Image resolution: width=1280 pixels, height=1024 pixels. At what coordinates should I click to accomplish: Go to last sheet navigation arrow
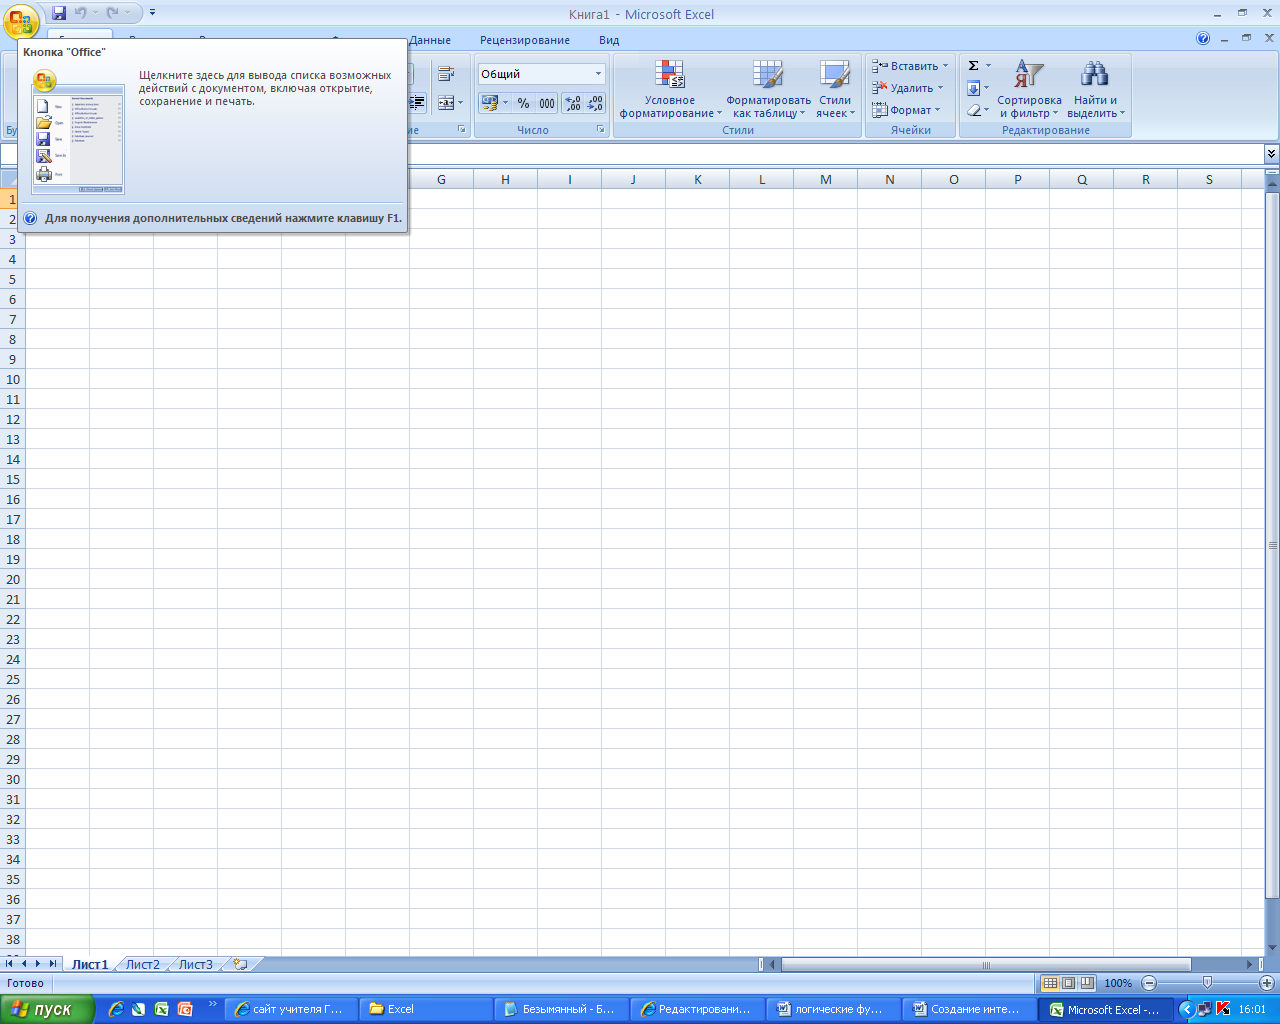[x=53, y=964]
